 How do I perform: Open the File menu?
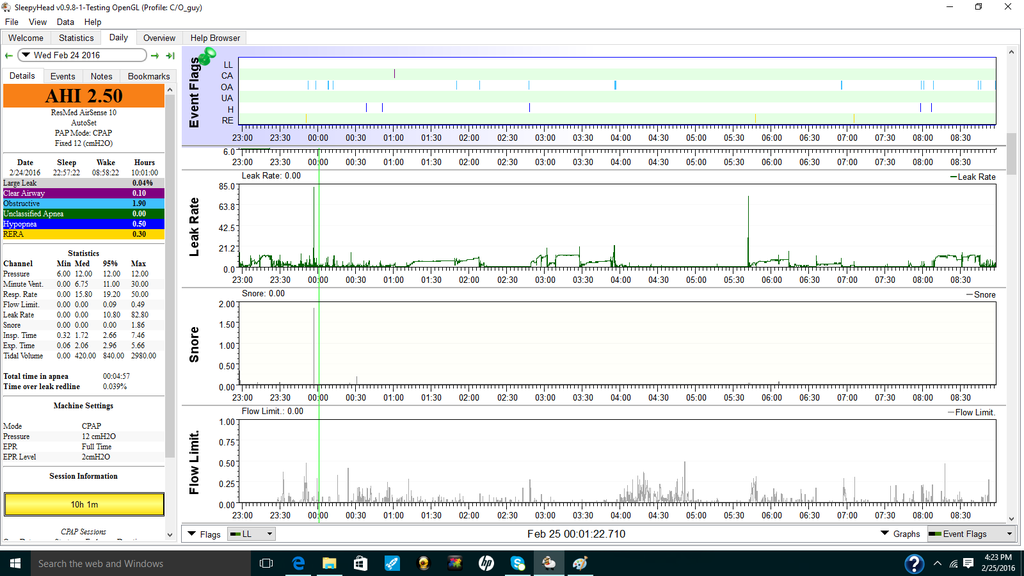pos(12,22)
